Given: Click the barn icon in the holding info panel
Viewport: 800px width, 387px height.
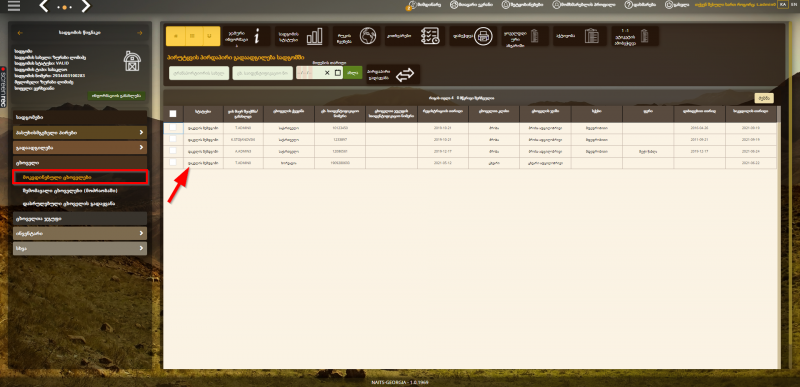Looking at the screenshot, I should tap(132, 60).
